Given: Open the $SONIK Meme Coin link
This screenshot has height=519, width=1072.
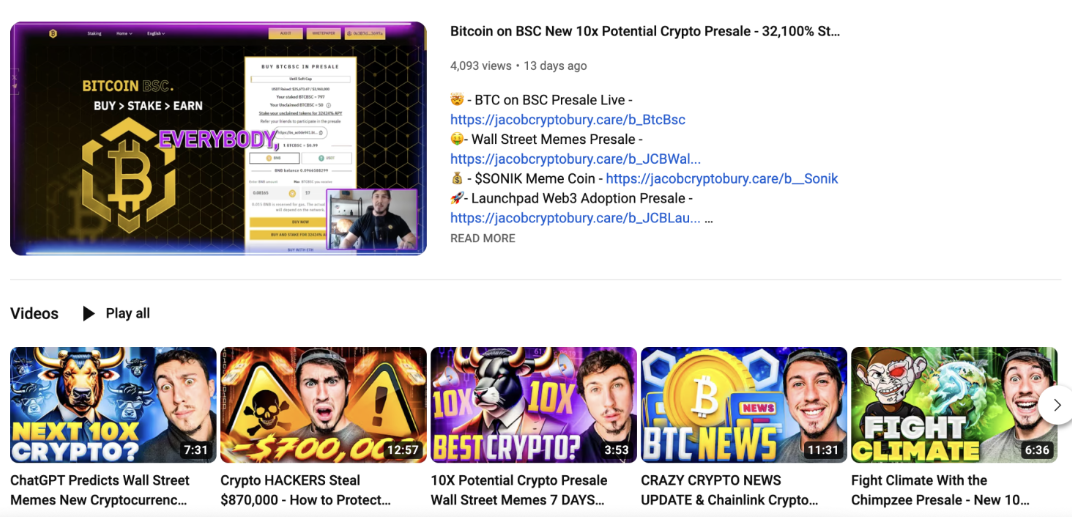Looking at the screenshot, I should click(x=722, y=179).
